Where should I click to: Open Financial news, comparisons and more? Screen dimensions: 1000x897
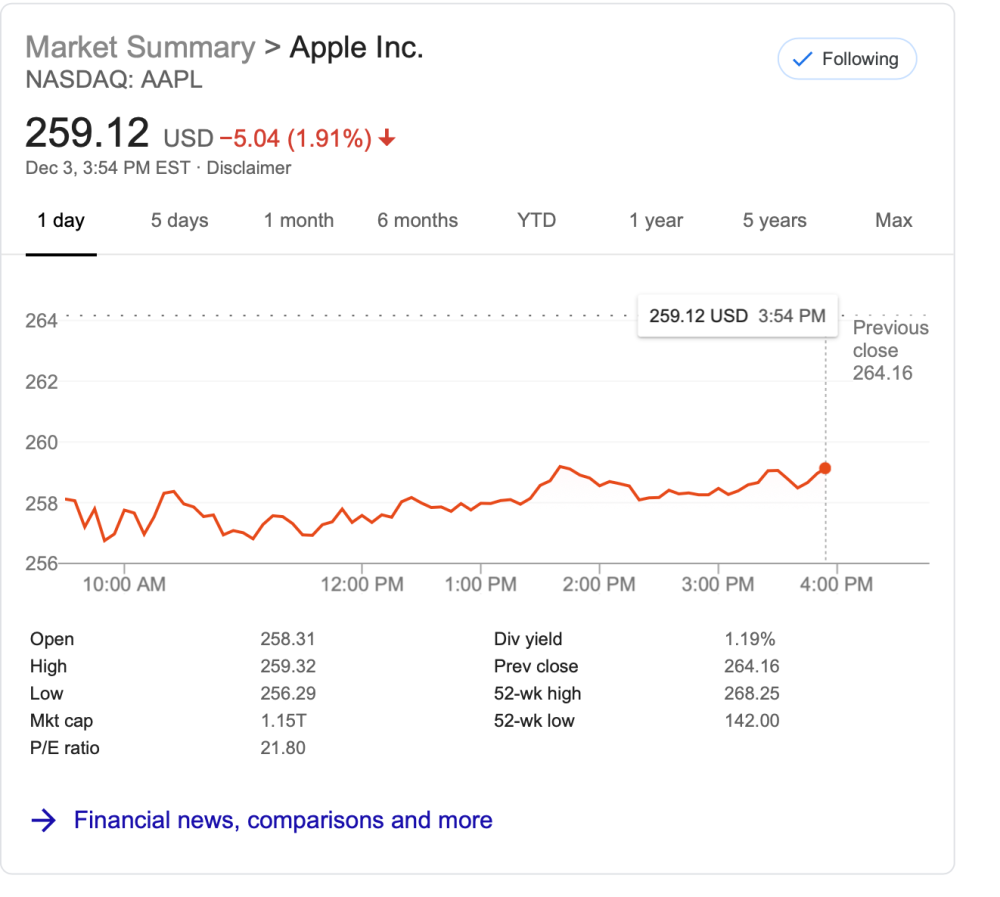coord(283,821)
